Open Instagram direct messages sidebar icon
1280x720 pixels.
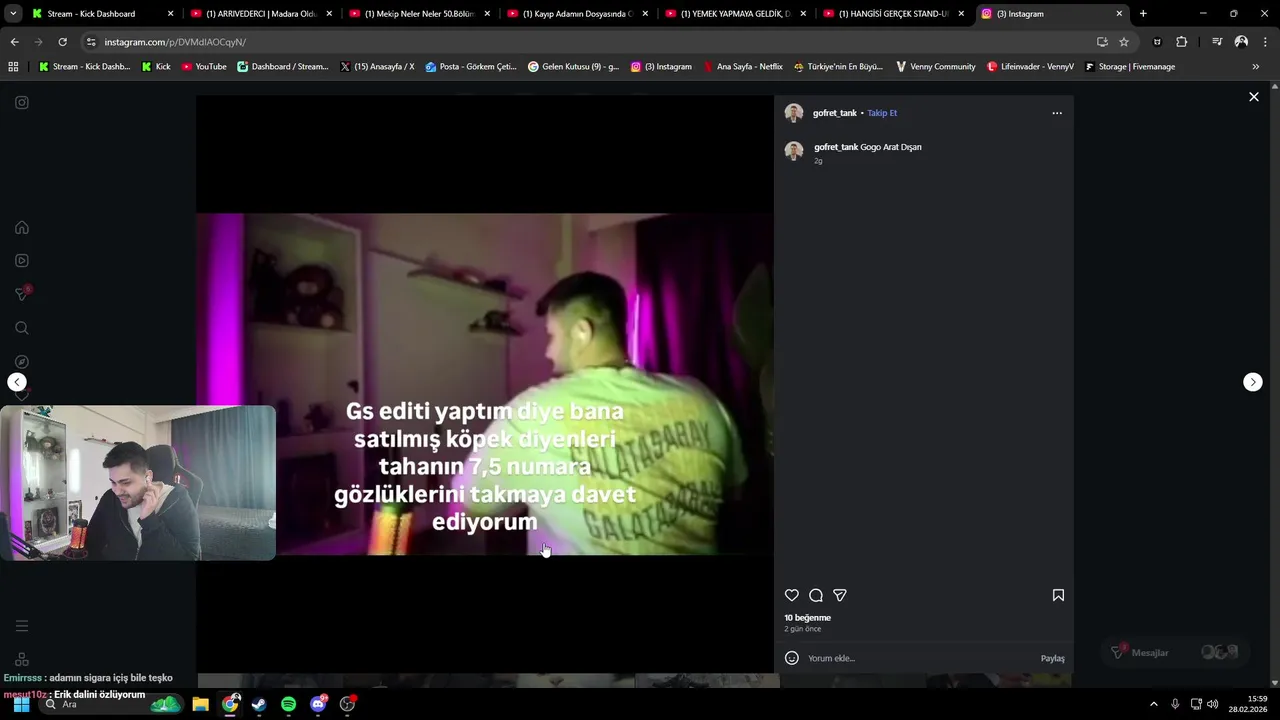coord(22,294)
